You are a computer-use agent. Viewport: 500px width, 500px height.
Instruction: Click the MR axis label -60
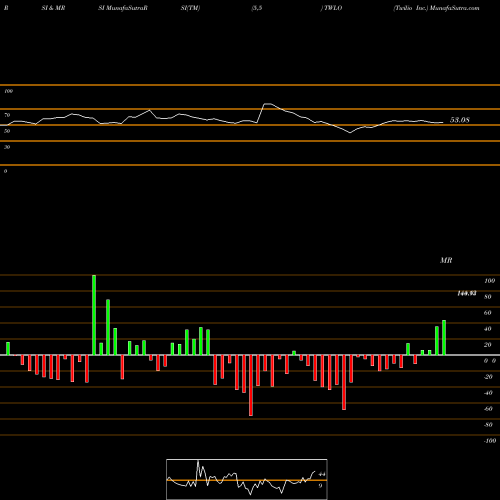pos(488,409)
